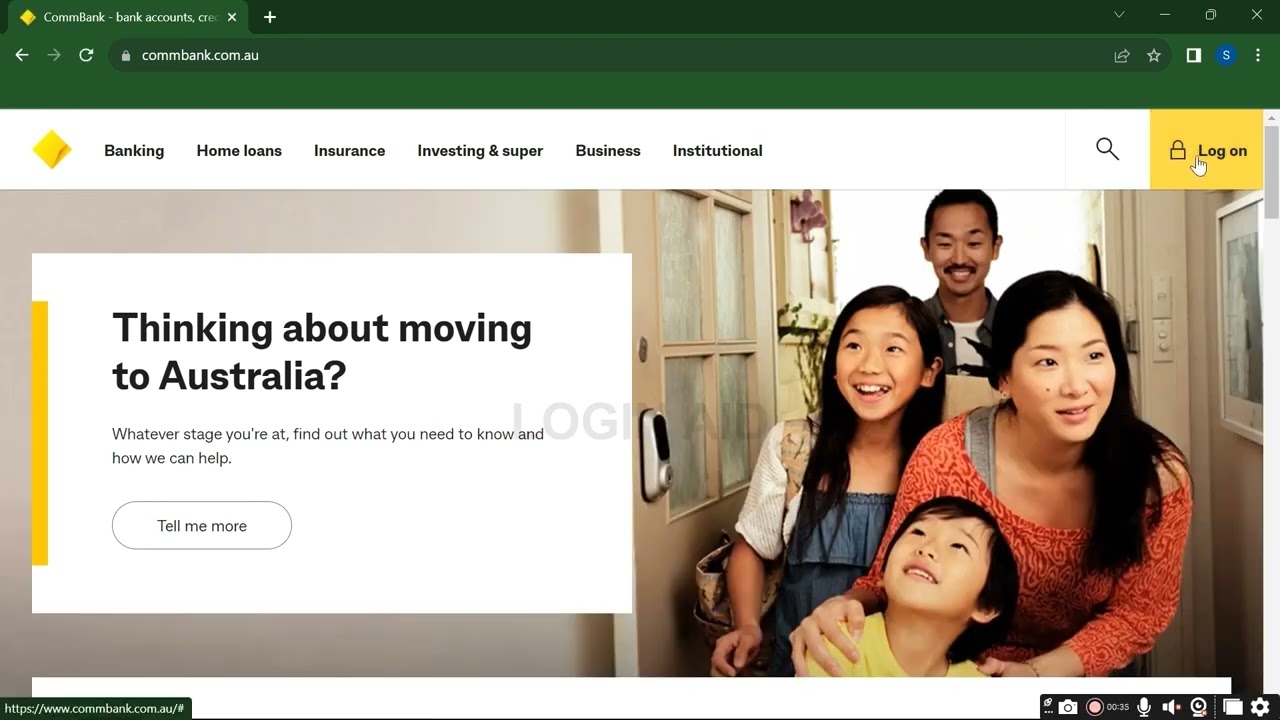Go back with browser back arrow

[x=22, y=55]
